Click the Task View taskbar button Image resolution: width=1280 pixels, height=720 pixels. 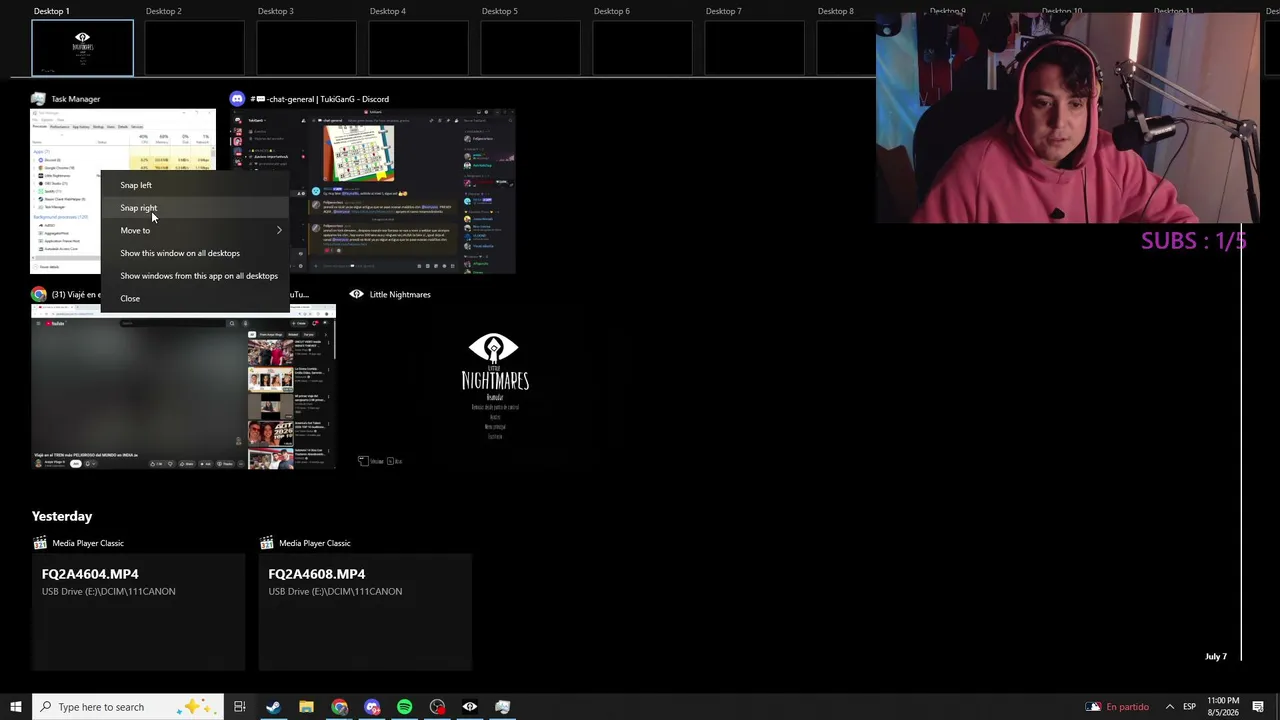click(239, 707)
